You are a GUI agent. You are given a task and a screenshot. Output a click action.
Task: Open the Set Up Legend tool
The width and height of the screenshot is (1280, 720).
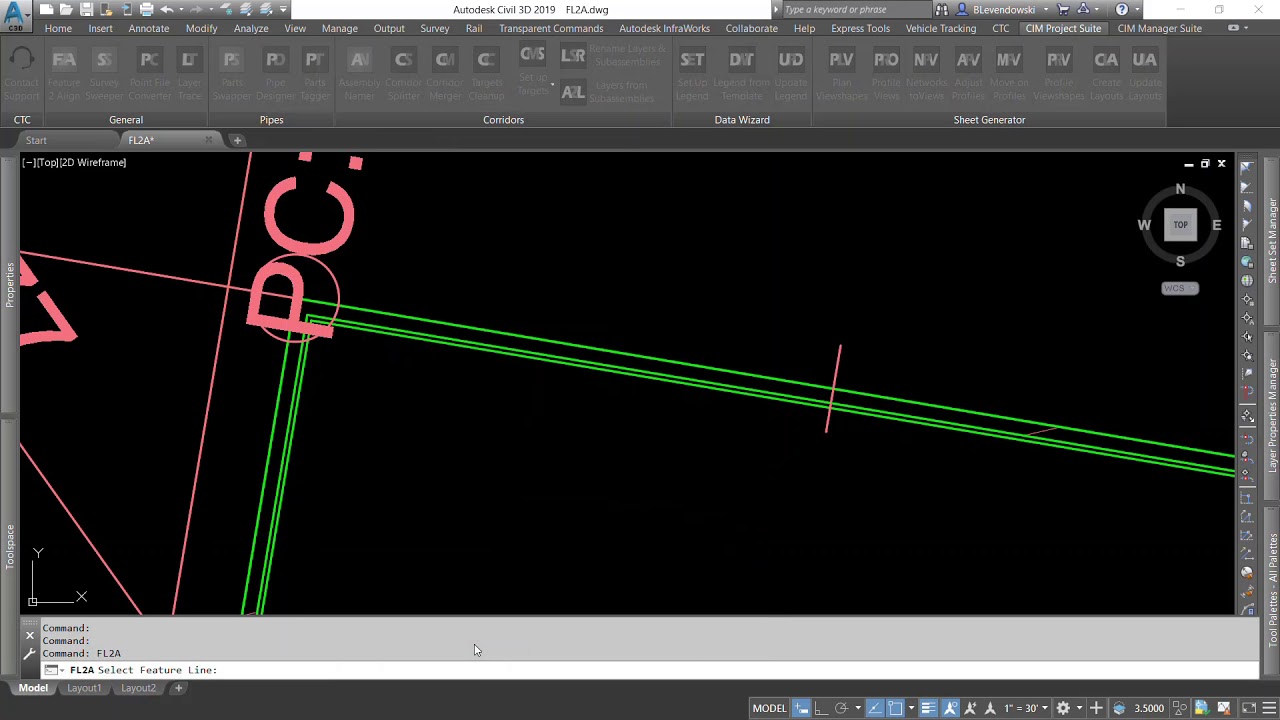pos(692,75)
